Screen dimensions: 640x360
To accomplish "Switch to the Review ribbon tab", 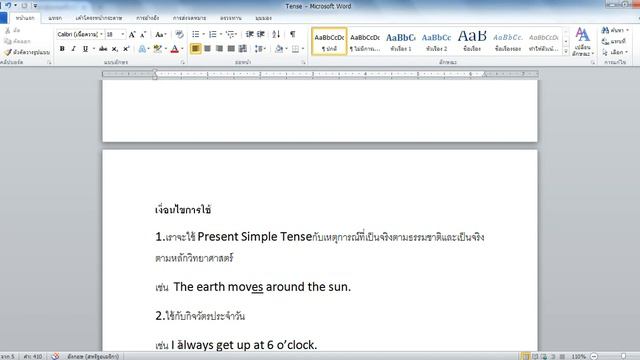I will pyautogui.click(x=231, y=18).
